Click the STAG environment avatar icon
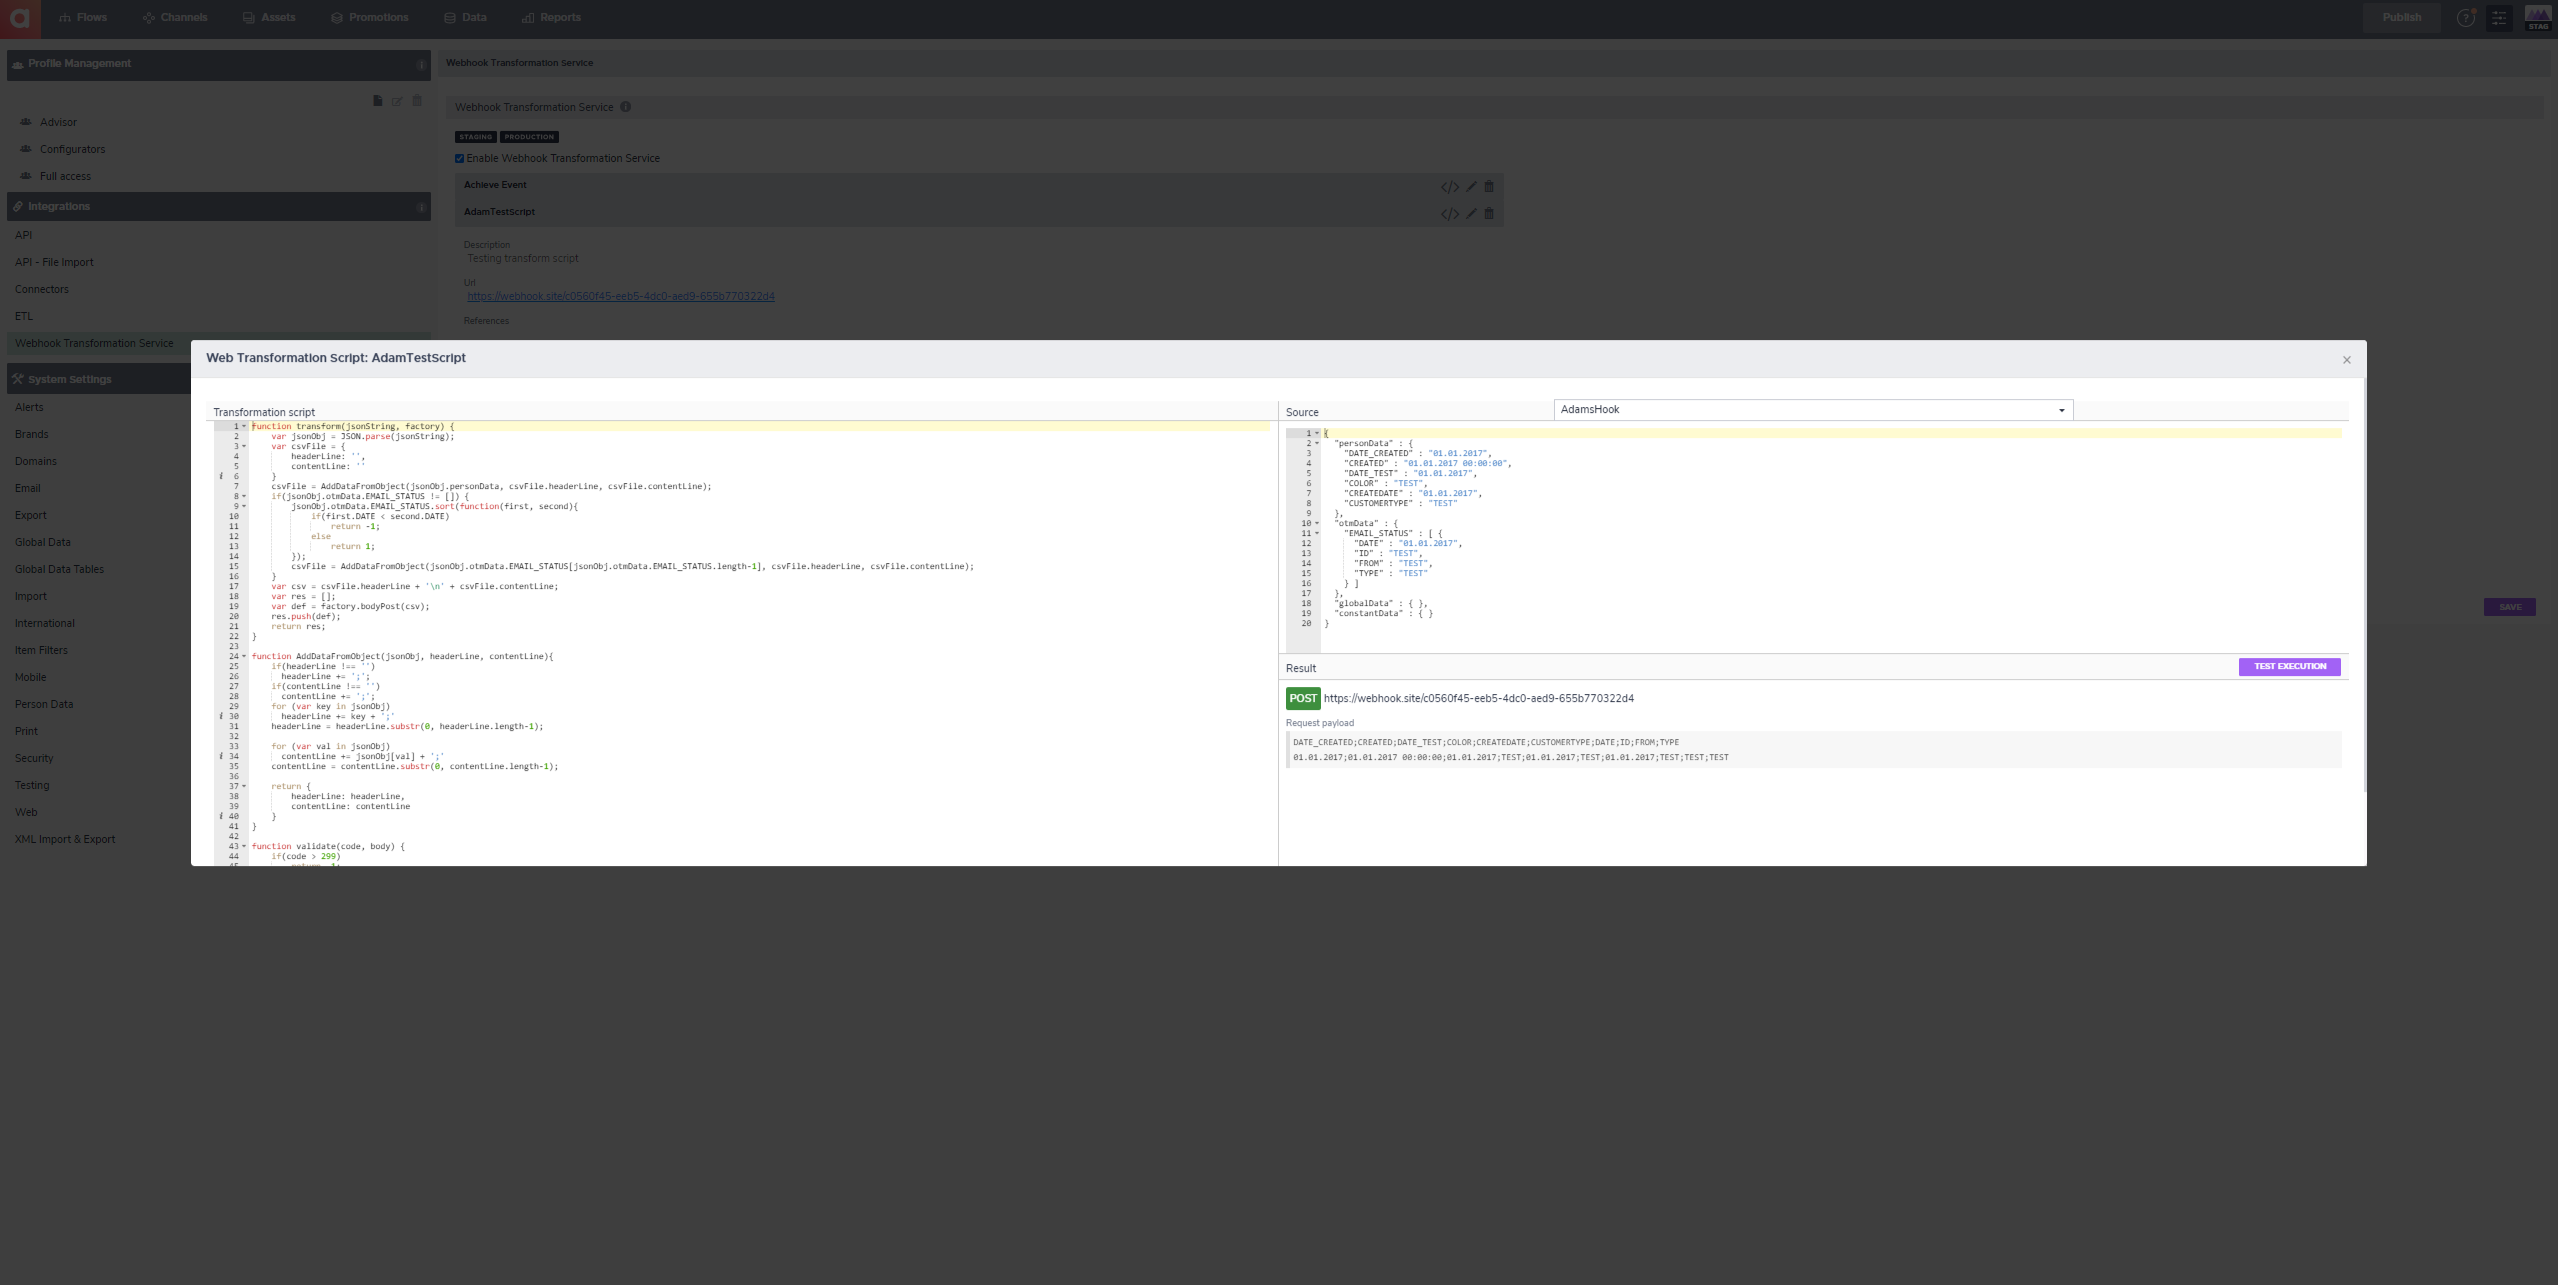Viewport: 2558px width, 1285px height. [x=2538, y=18]
